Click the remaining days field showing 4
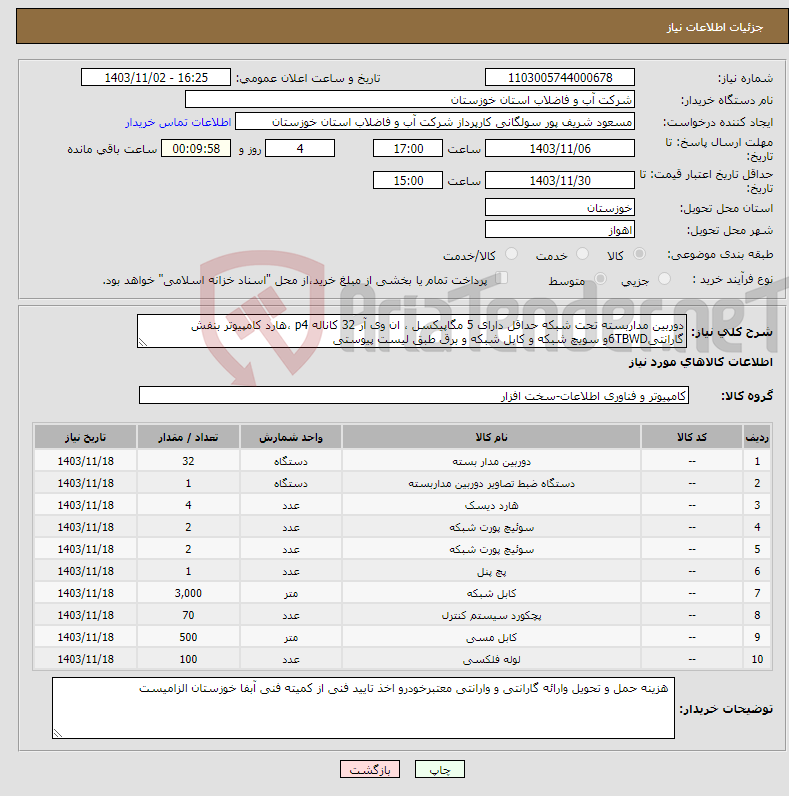Screen dimensions: 789x796 [300, 149]
